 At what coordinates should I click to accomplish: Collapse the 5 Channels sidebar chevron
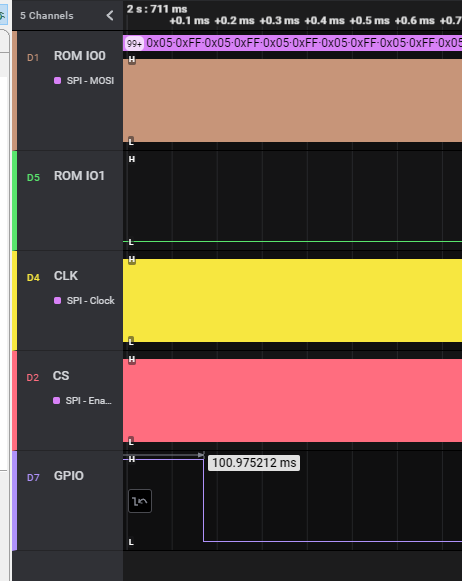click(x=110, y=16)
